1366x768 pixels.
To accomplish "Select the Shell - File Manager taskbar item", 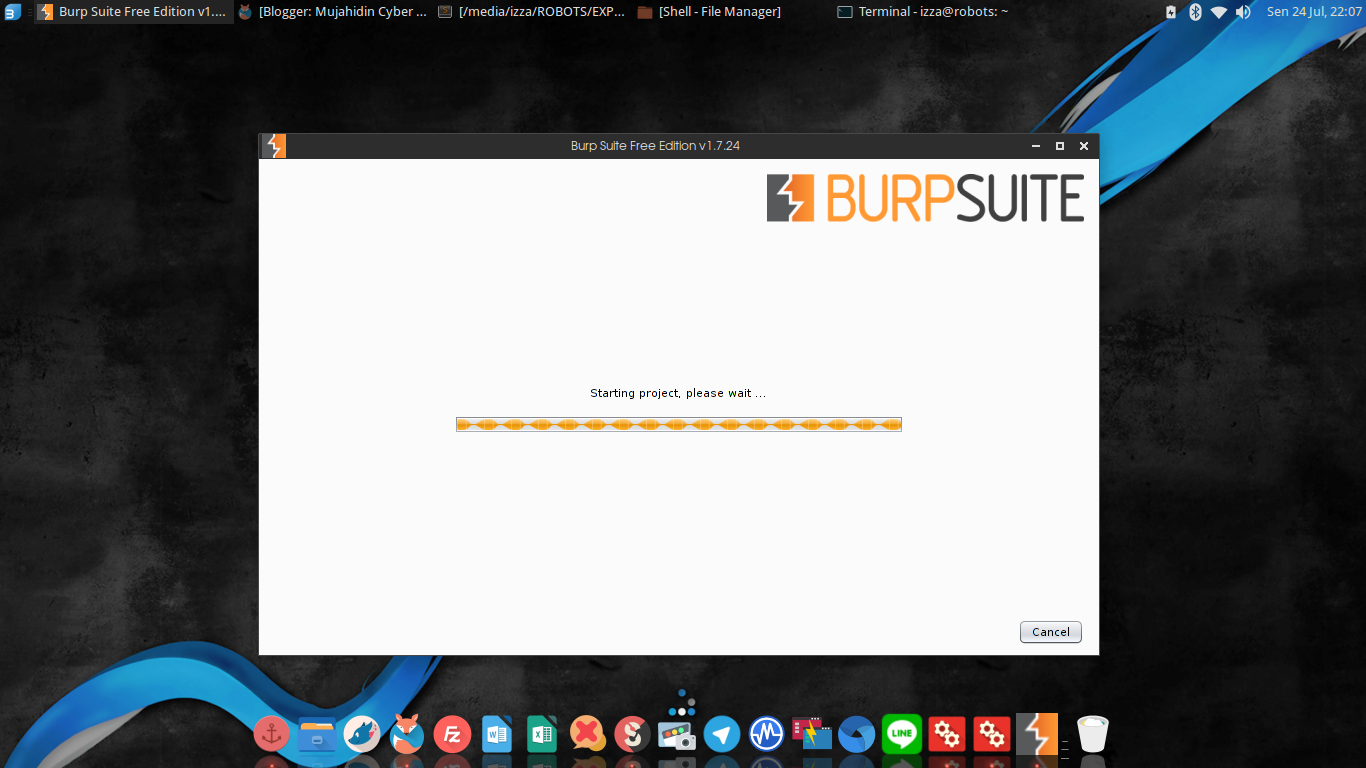I will tap(710, 11).
